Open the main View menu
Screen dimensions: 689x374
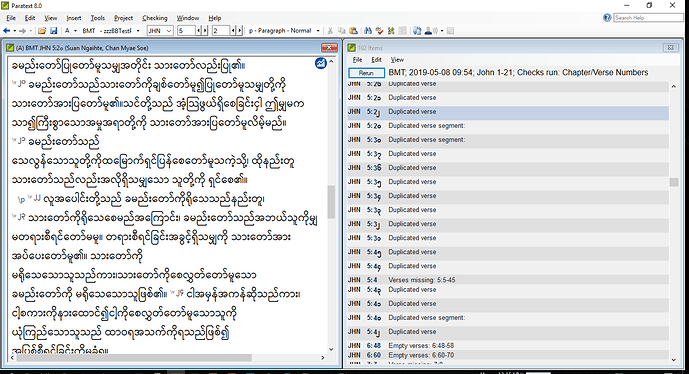pyautogui.click(x=51, y=18)
